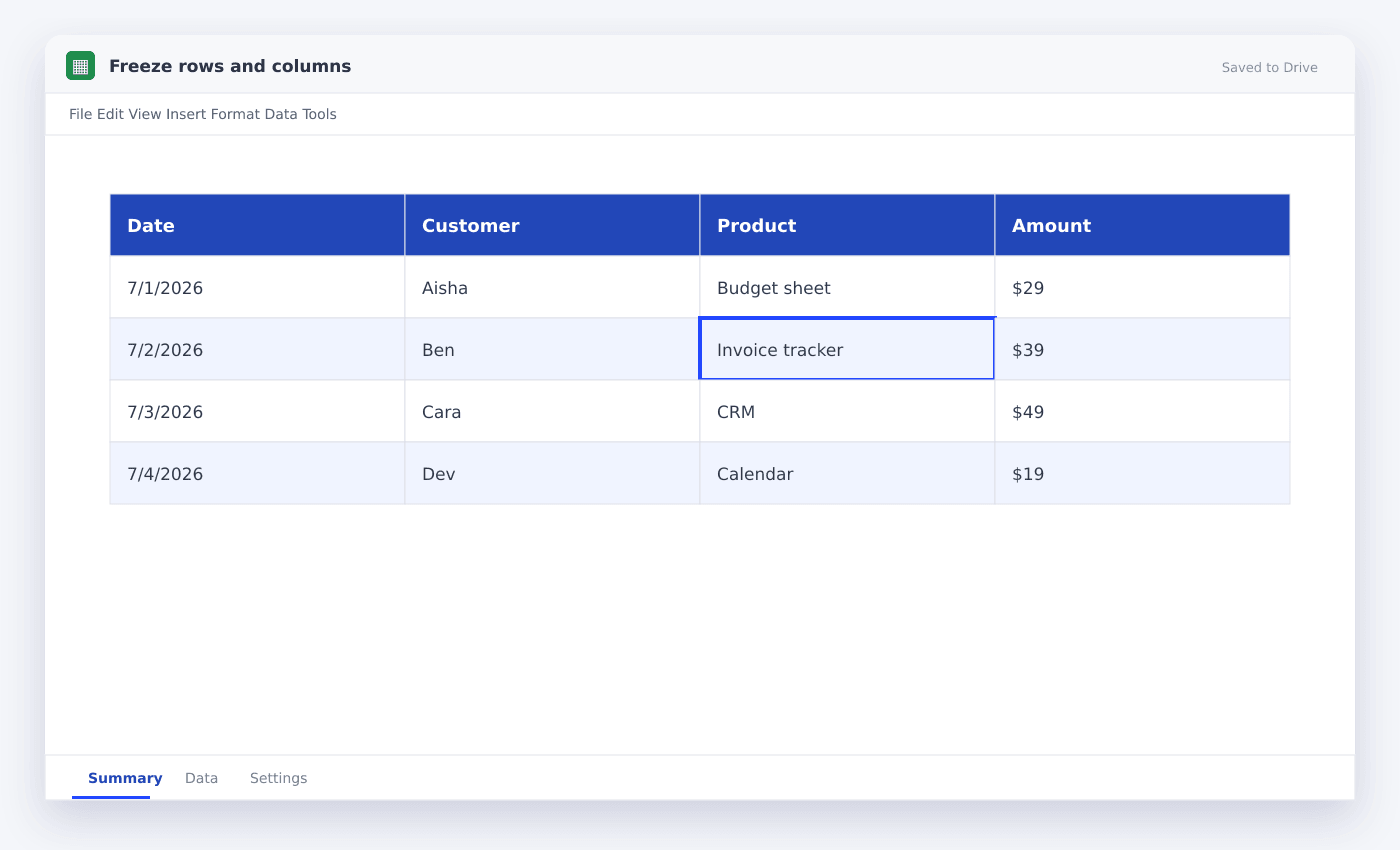Image resolution: width=1400 pixels, height=850 pixels.
Task: Open the Format menu
Action: pyautogui.click(x=235, y=114)
